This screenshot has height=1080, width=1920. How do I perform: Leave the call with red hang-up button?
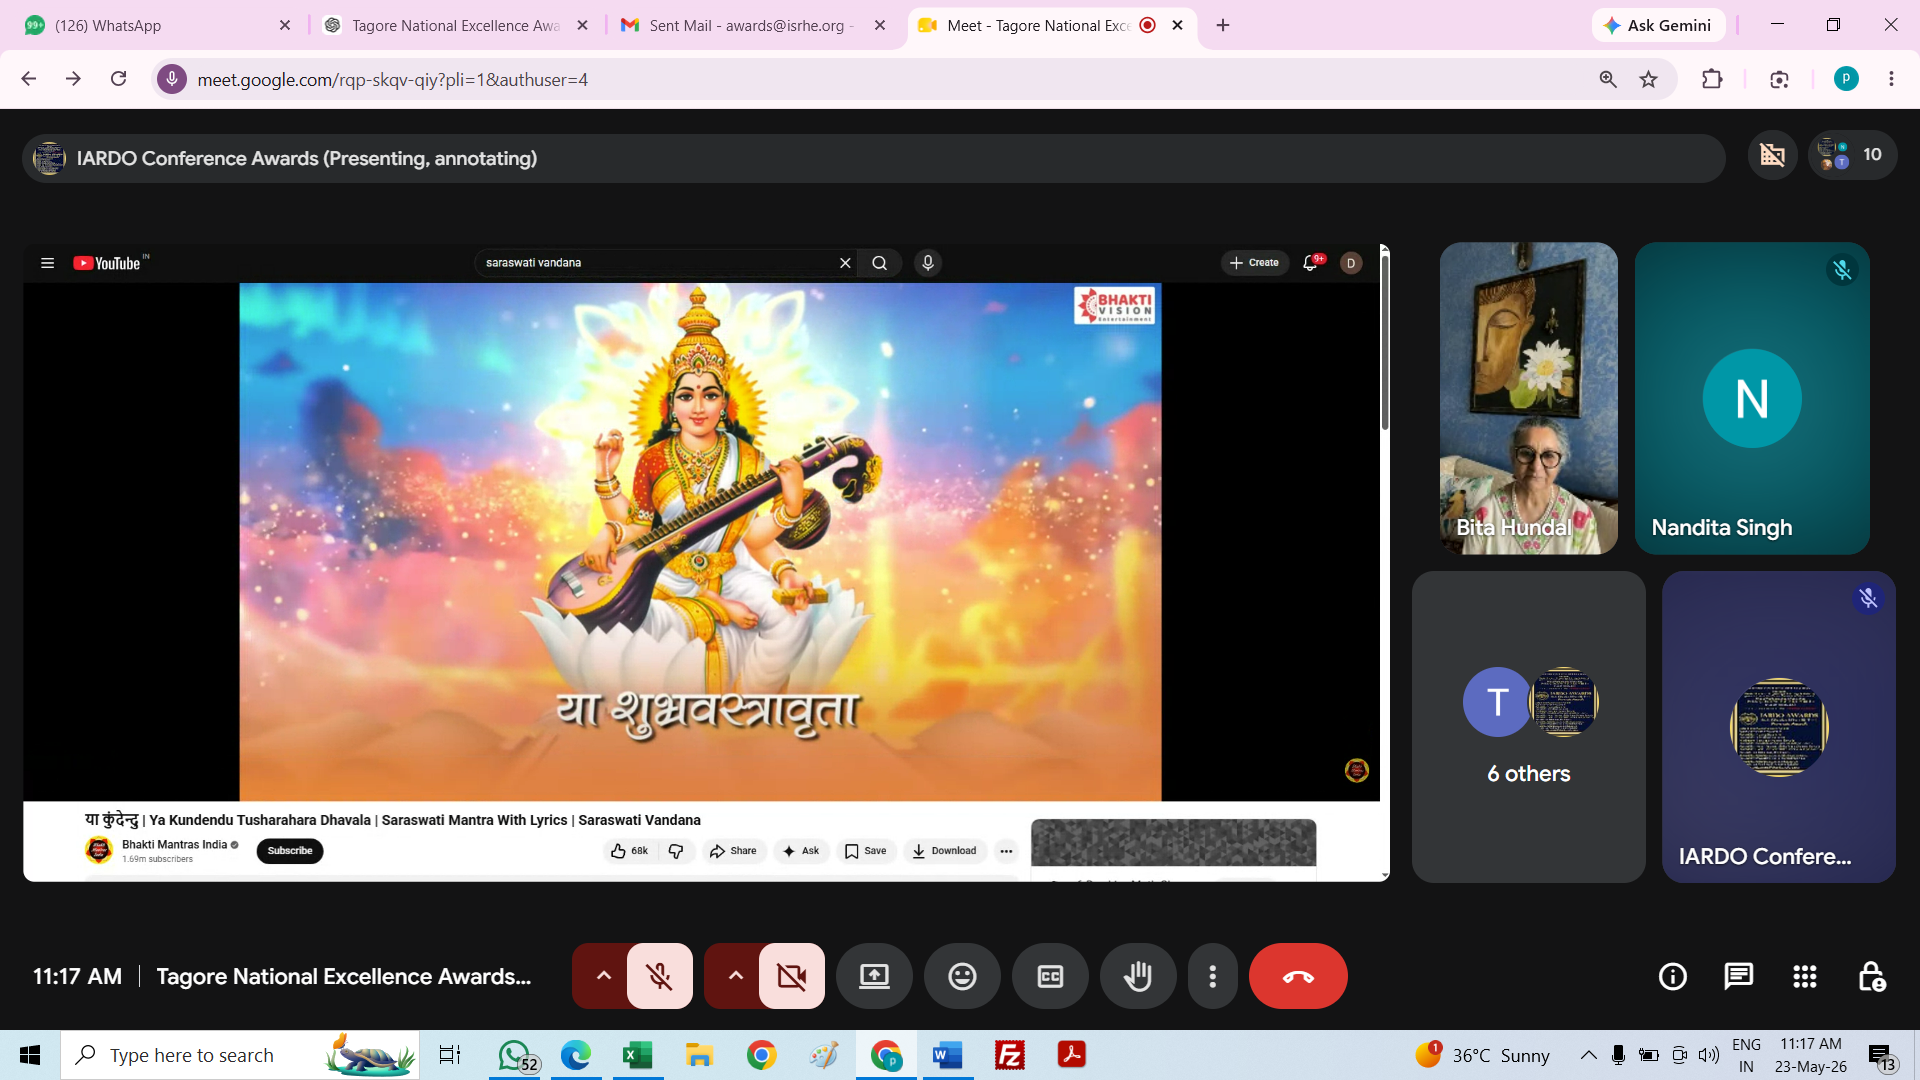coord(1298,976)
